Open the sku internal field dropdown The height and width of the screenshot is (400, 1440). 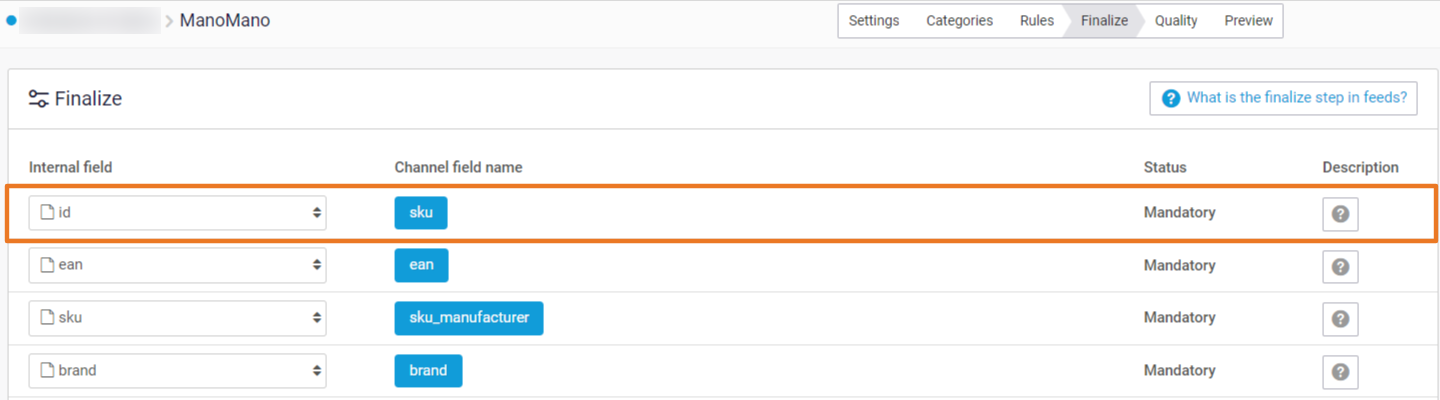pos(177,318)
